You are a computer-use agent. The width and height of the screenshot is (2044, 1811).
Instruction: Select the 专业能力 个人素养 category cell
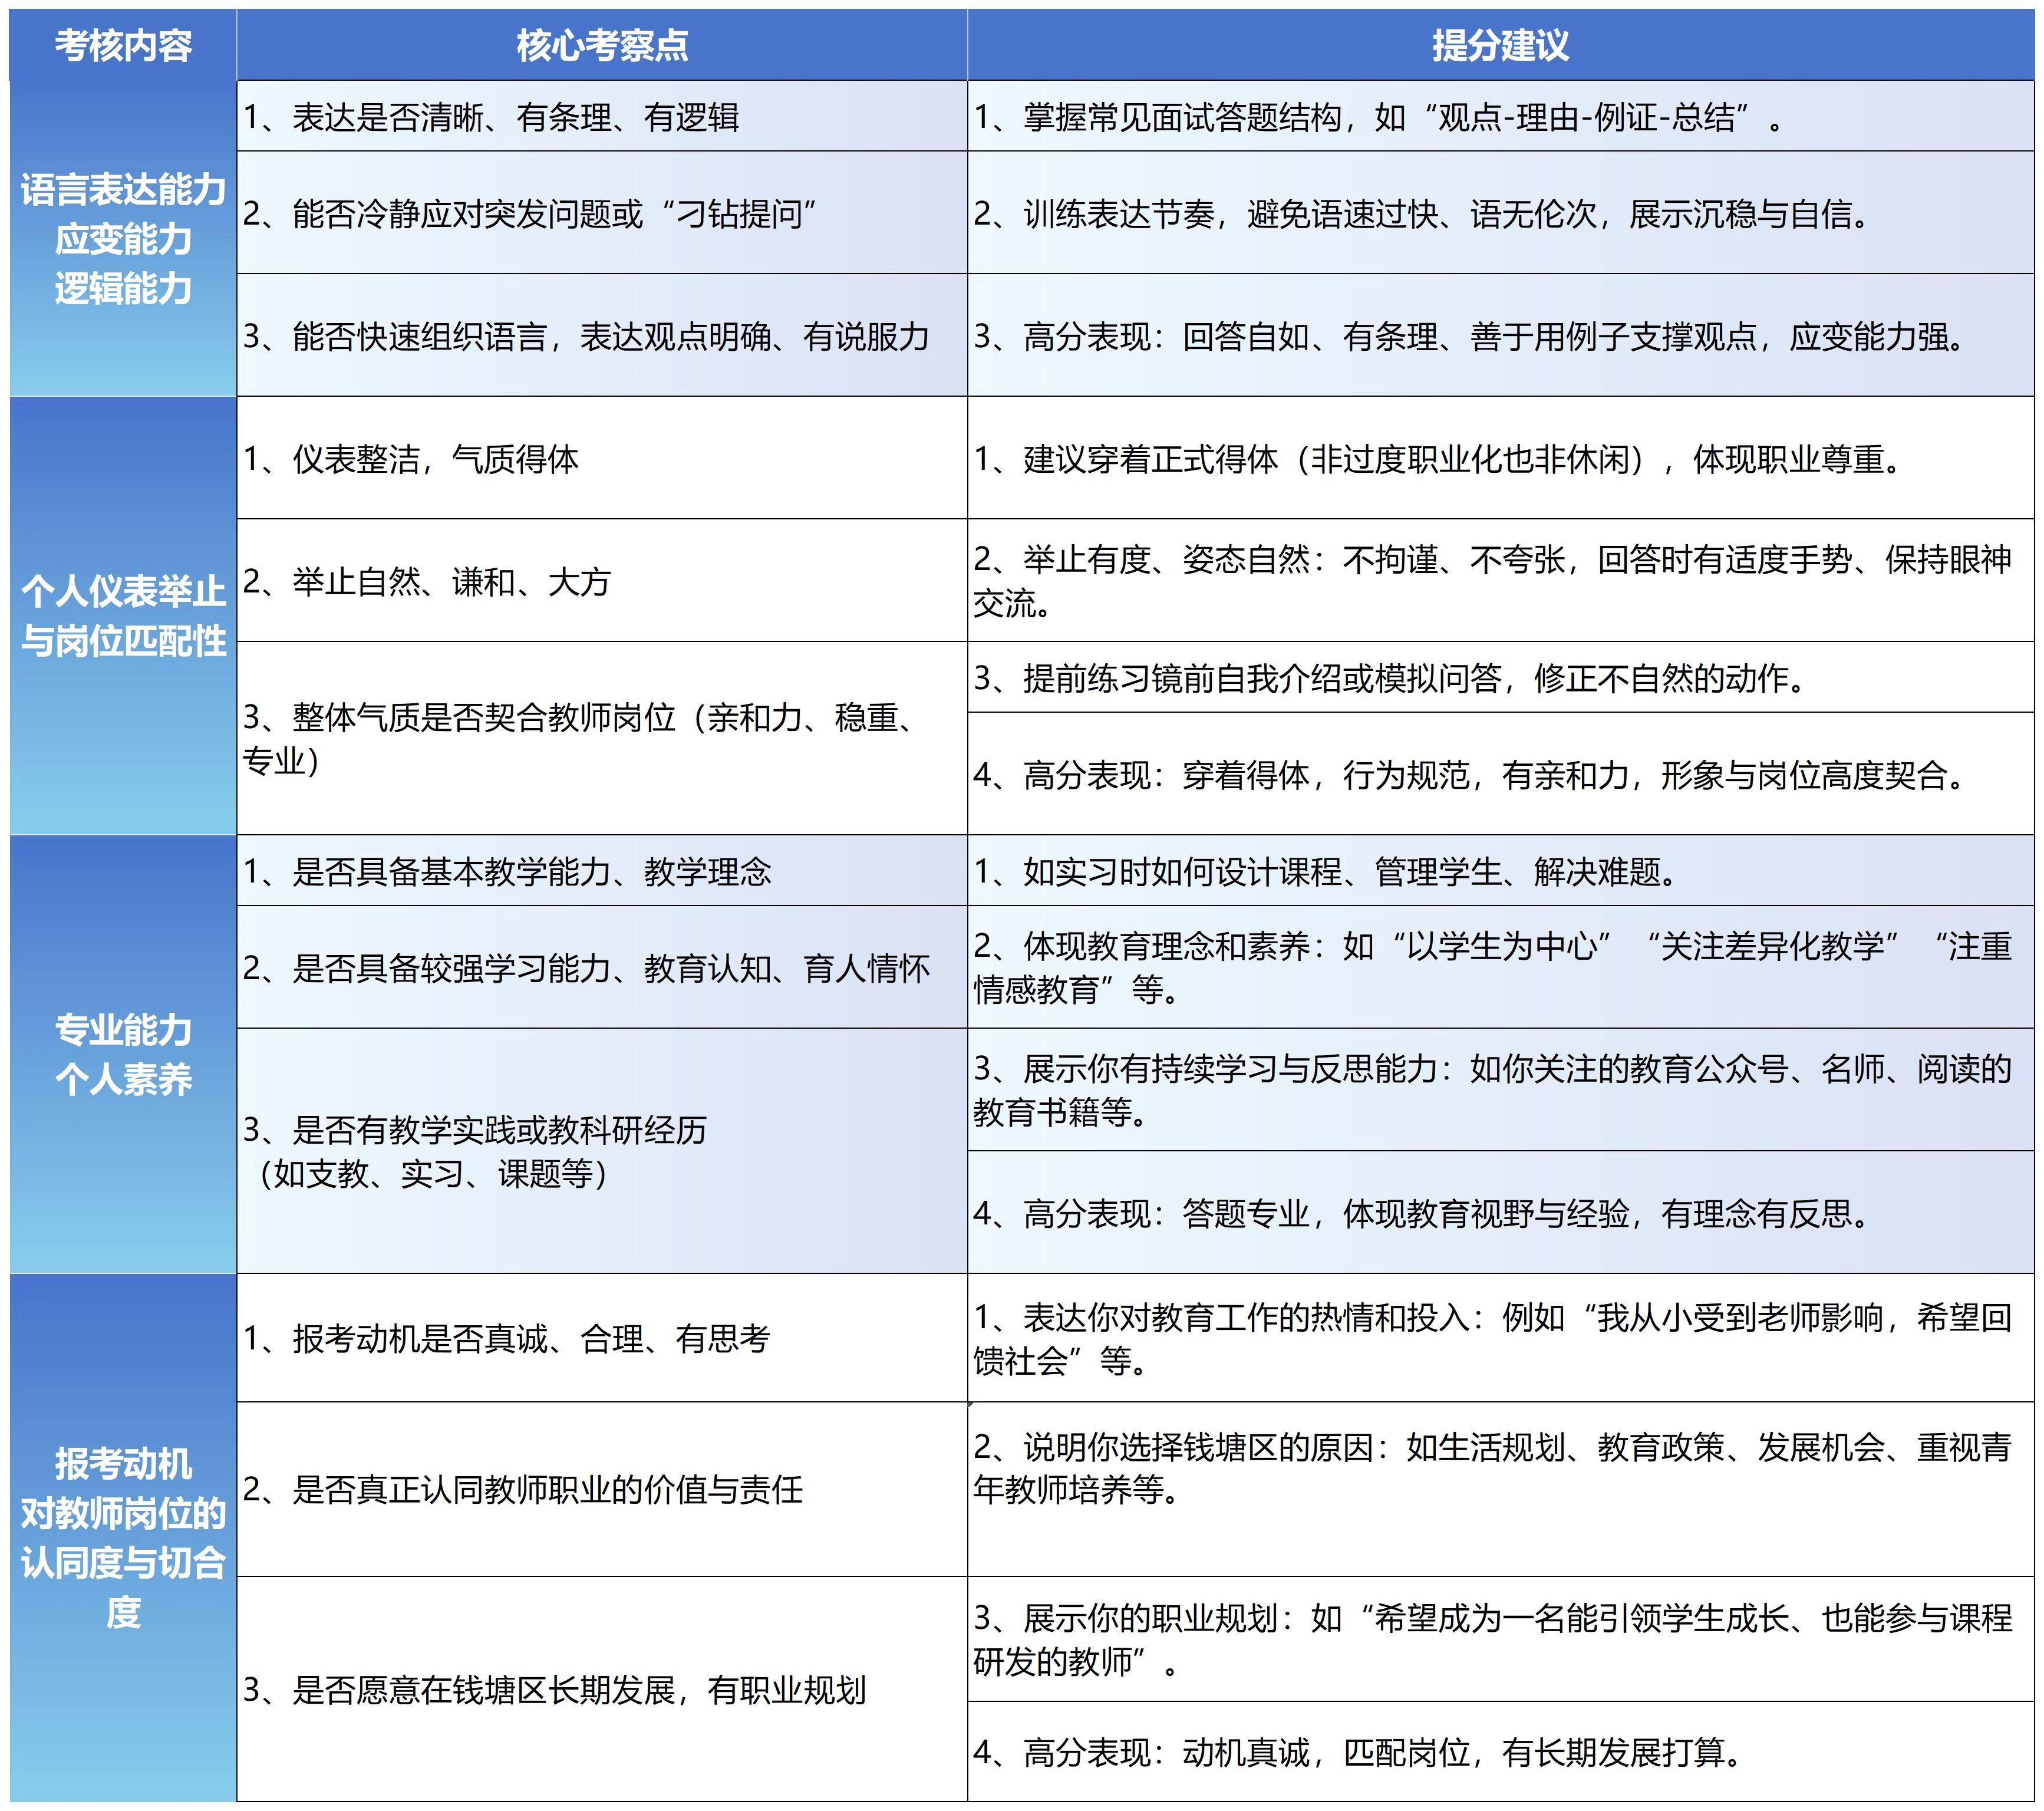122,1053
